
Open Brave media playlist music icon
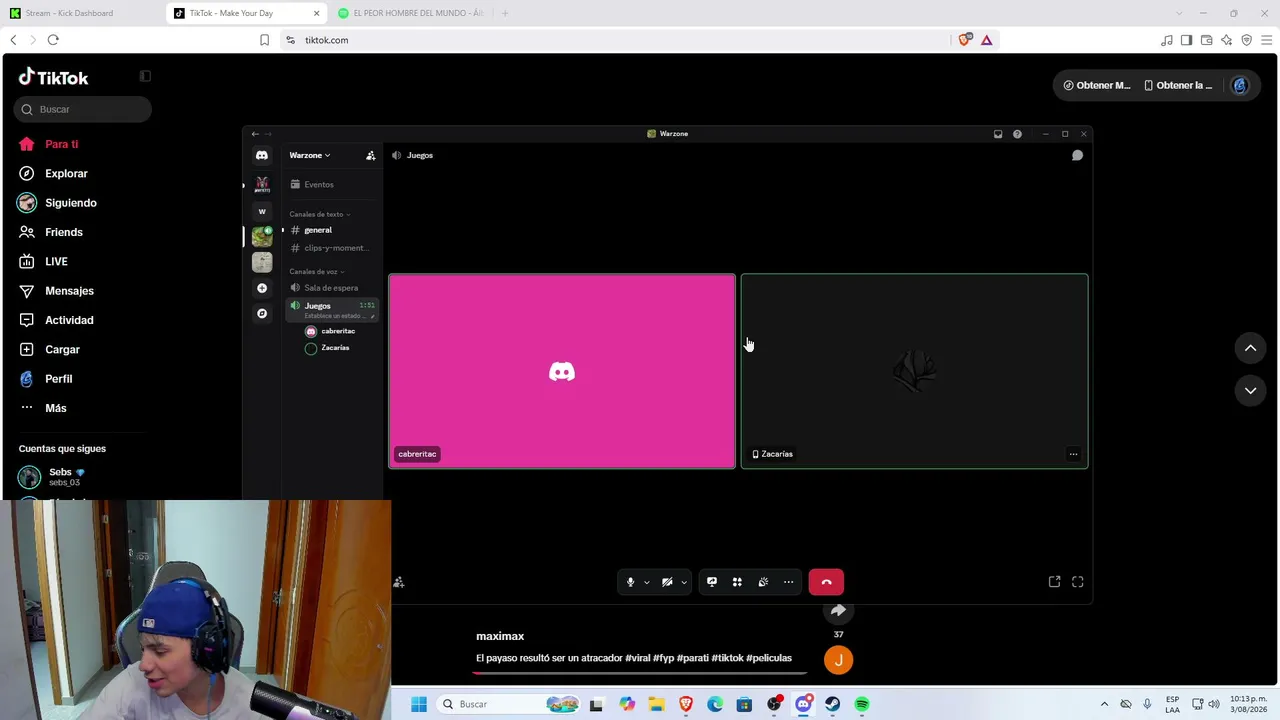tap(1167, 40)
